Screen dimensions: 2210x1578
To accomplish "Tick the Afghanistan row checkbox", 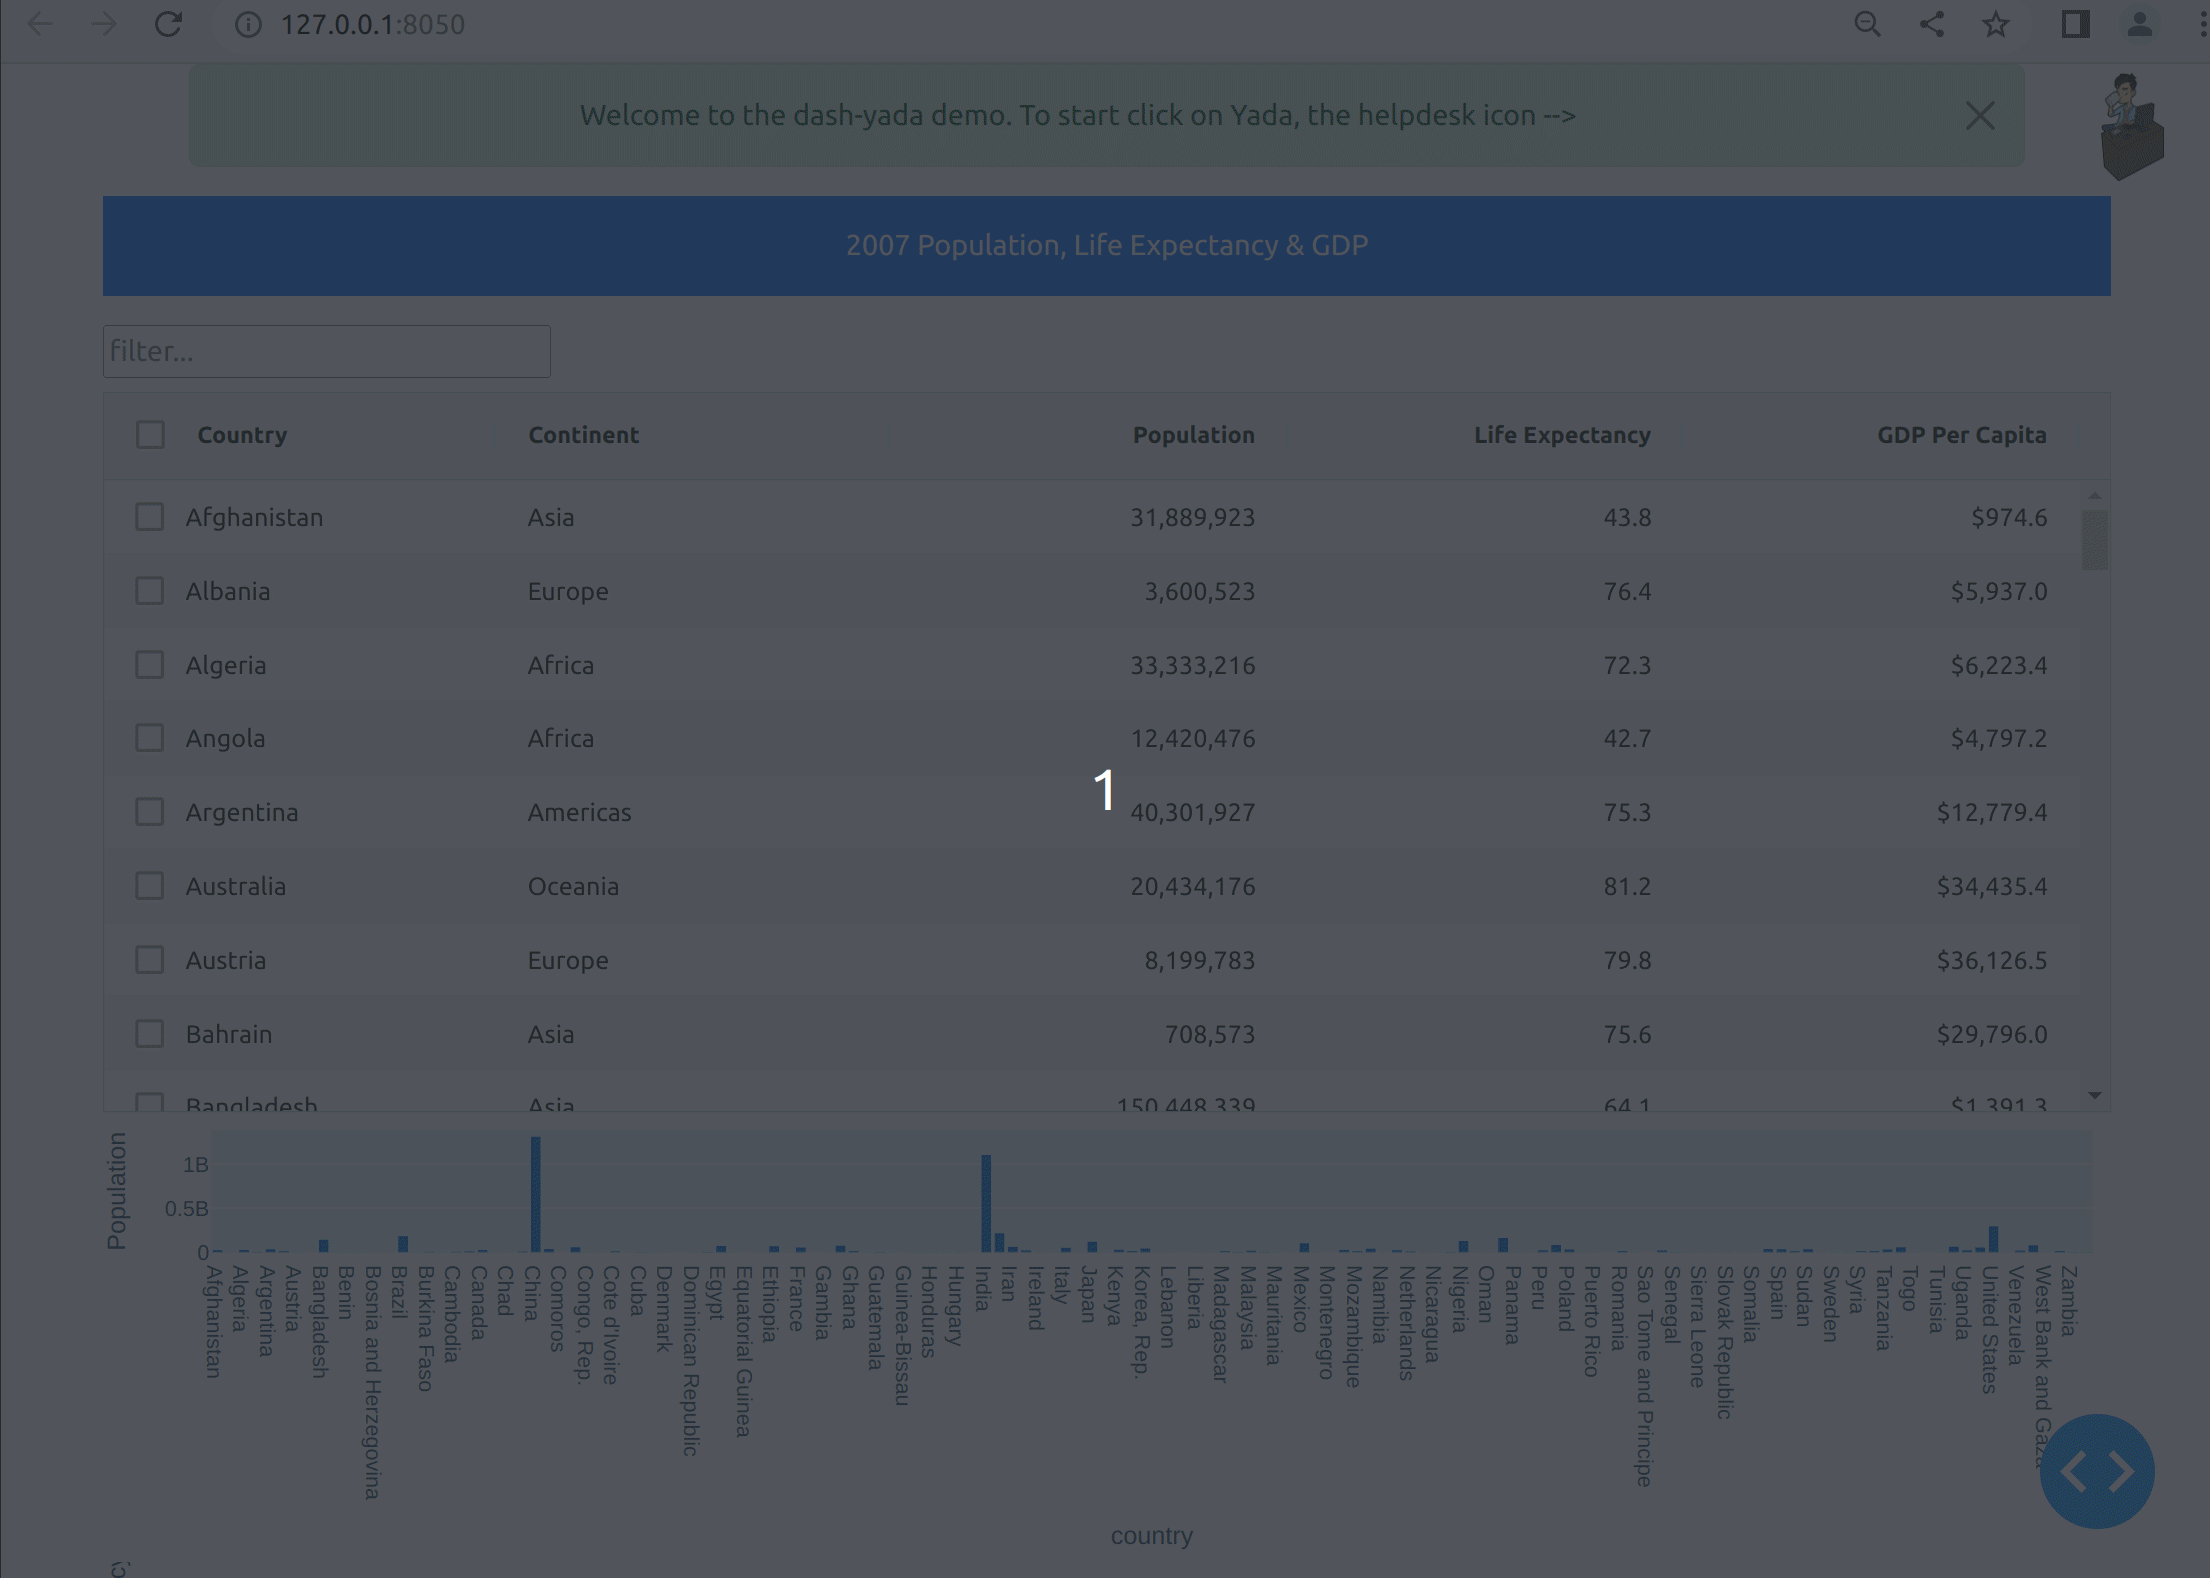I will [x=150, y=517].
